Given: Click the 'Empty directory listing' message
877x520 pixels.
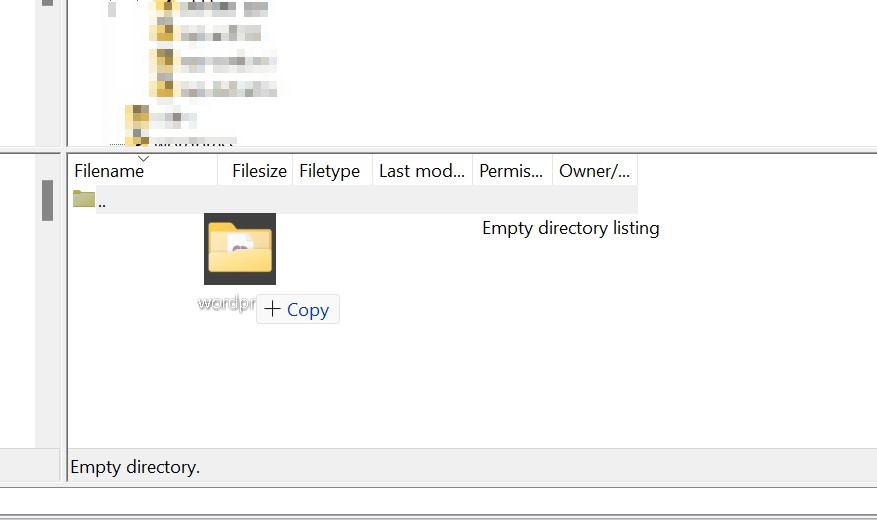Looking at the screenshot, I should [x=570, y=228].
